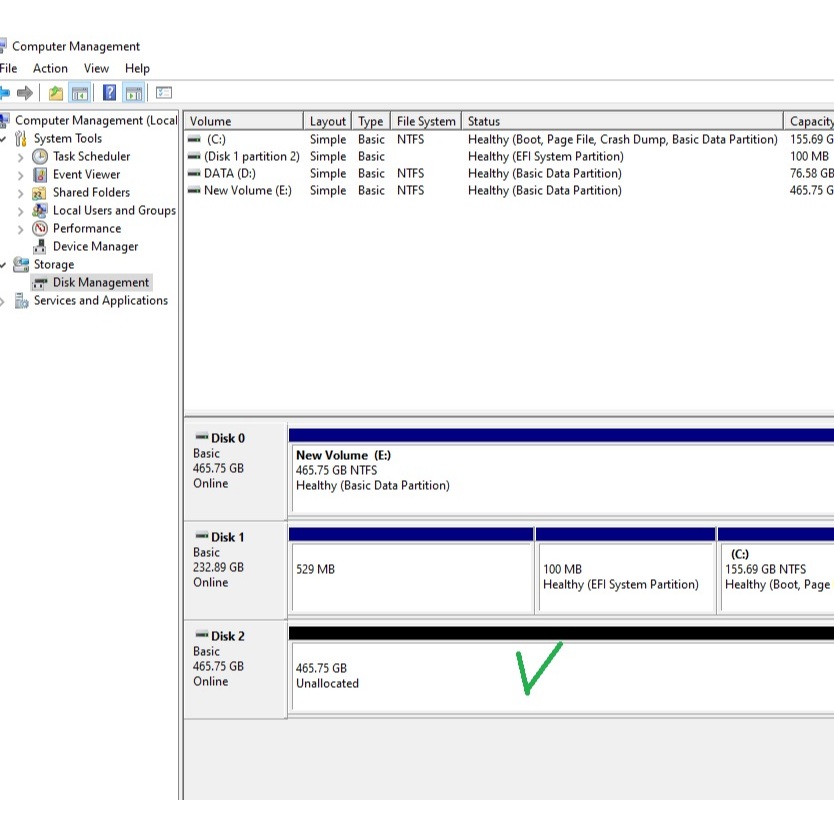
Task: Expand the Task Scheduler node chevron
Action: point(20,157)
